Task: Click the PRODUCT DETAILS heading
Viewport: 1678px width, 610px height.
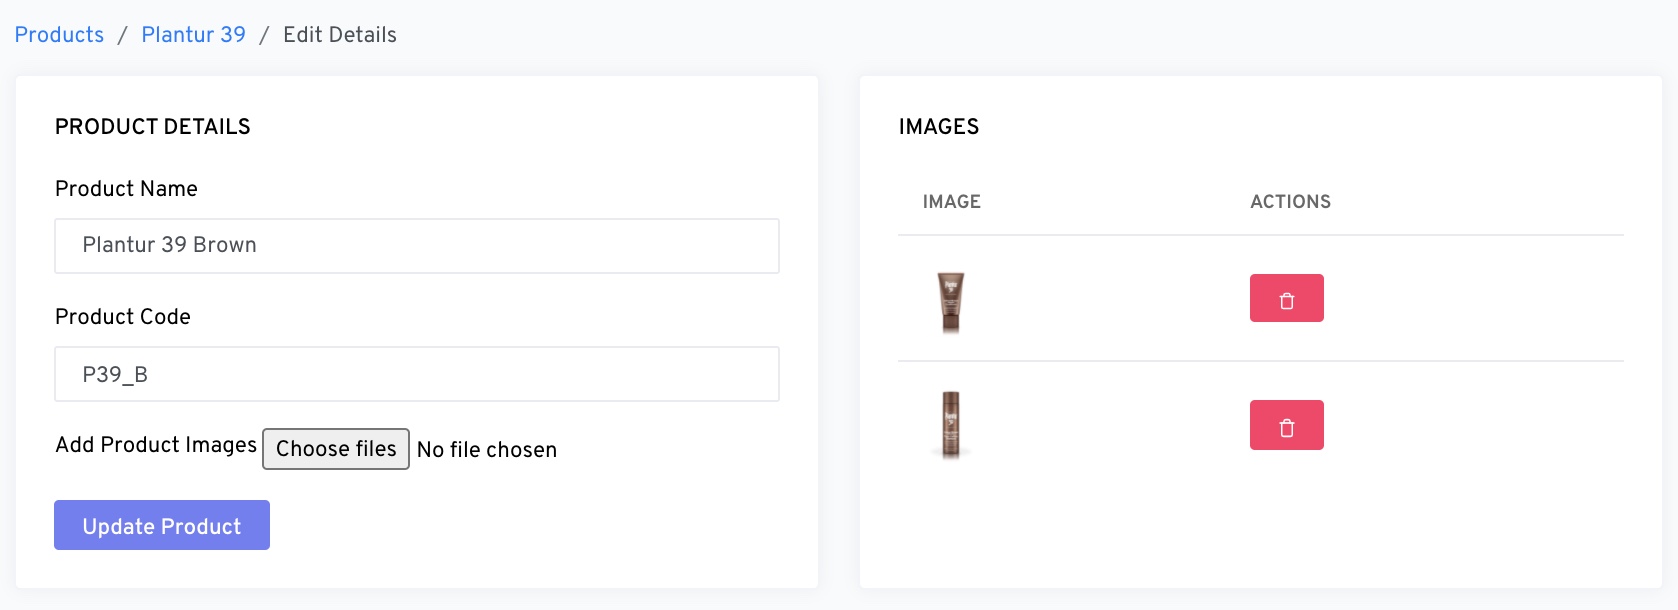Action: (x=153, y=127)
